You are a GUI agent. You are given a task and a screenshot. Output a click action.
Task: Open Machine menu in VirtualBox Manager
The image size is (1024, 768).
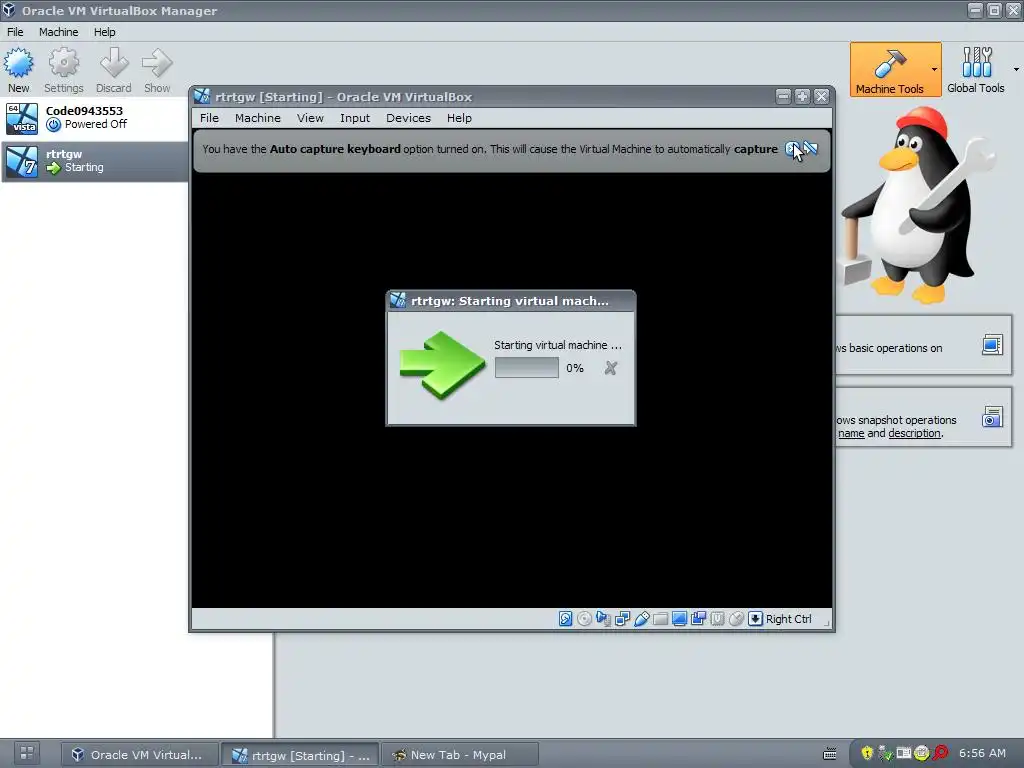coord(58,32)
